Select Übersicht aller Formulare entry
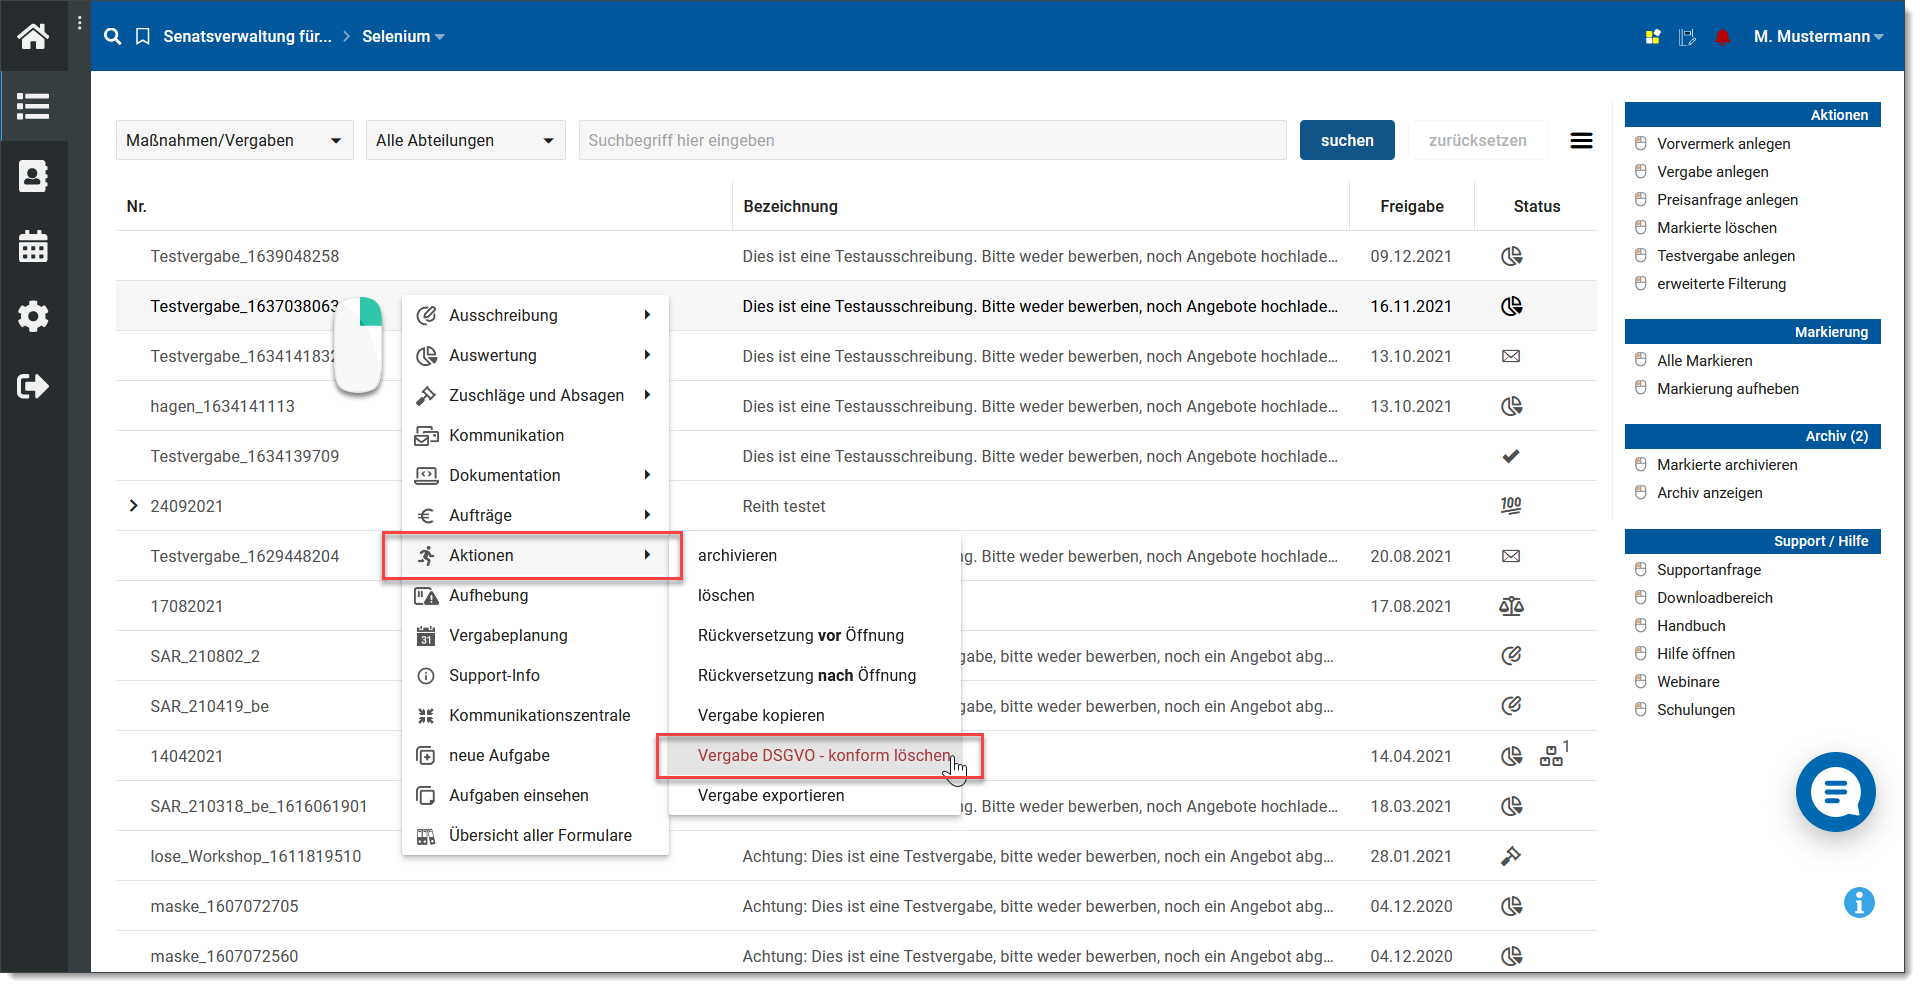1920x988 pixels. (535, 836)
